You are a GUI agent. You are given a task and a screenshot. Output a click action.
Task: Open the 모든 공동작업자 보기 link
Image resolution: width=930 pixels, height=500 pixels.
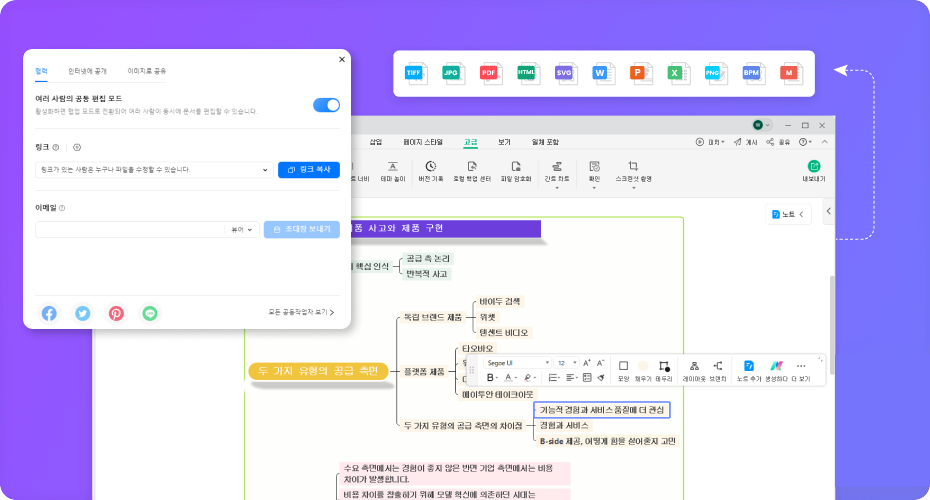[x=301, y=313]
